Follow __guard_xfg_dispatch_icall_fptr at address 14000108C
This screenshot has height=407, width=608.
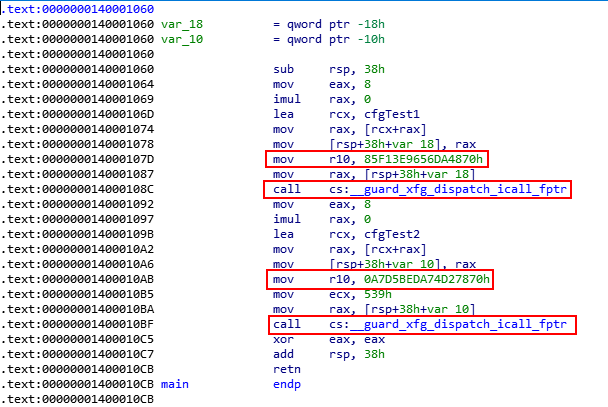(x=458, y=190)
